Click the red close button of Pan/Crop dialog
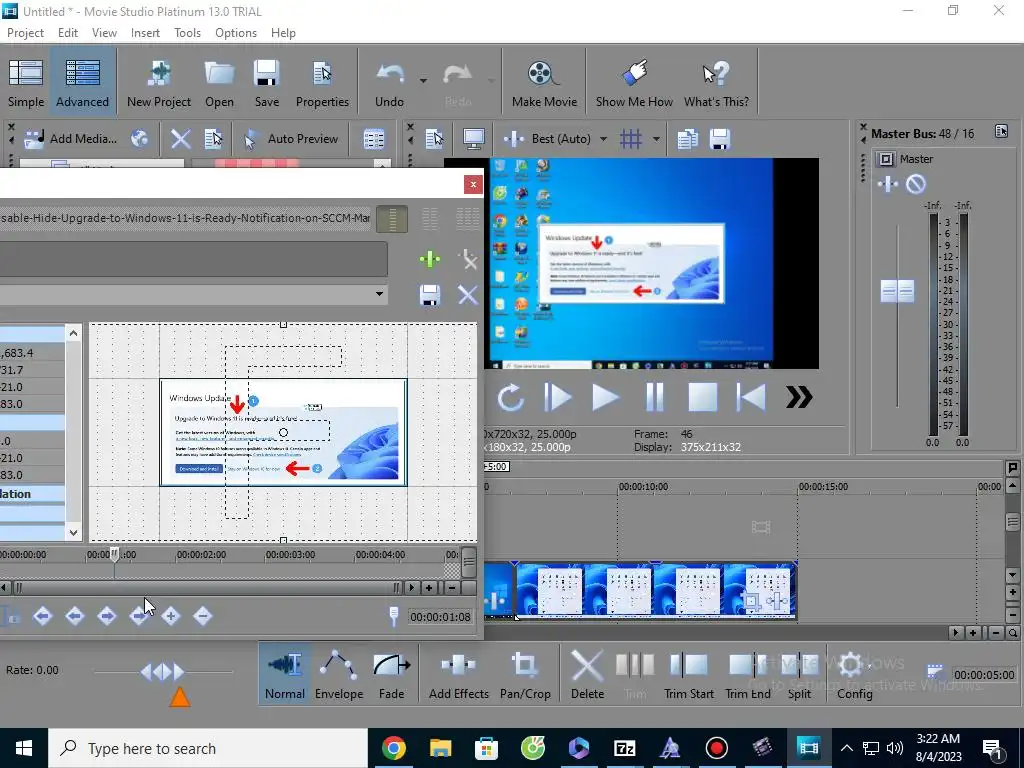This screenshot has width=1024, height=768. (473, 185)
